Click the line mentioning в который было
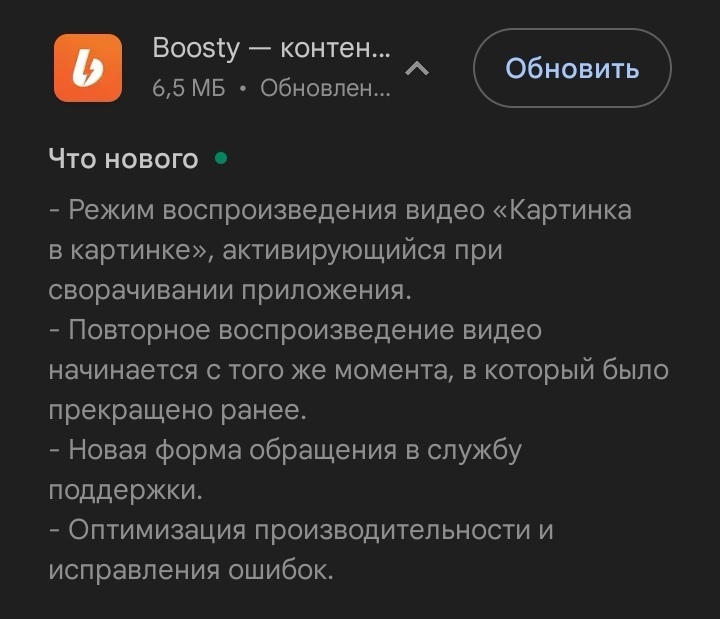The image size is (720, 619). coord(359,371)
